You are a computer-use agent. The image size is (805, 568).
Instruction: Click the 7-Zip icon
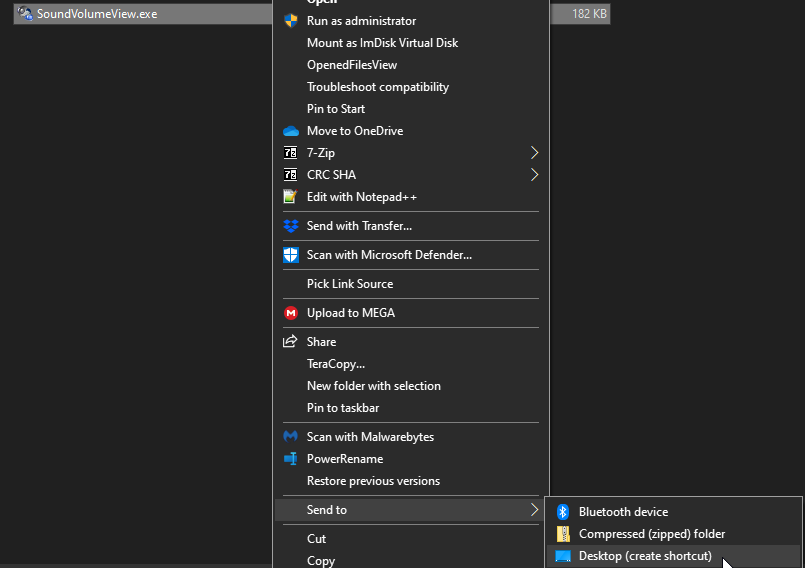(x=291, y=153)
